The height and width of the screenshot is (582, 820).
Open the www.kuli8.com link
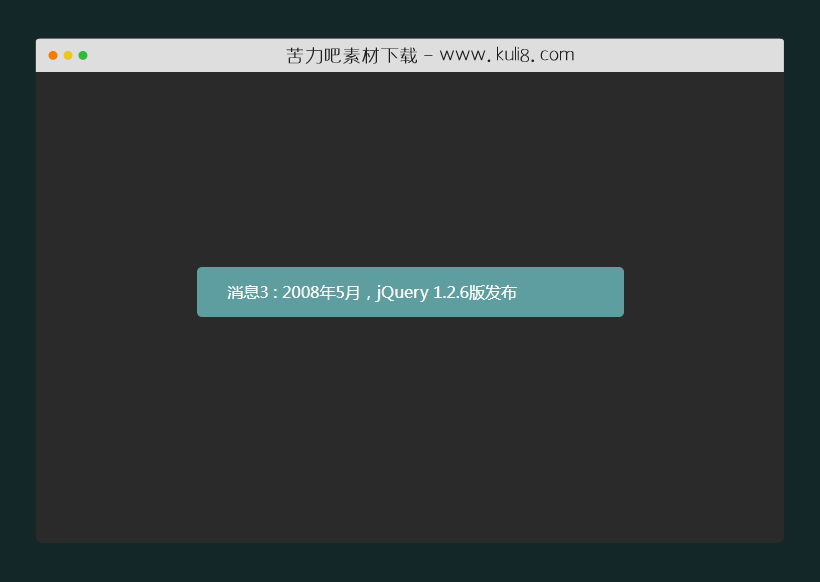pyautogui.click(x=506, y=55)
